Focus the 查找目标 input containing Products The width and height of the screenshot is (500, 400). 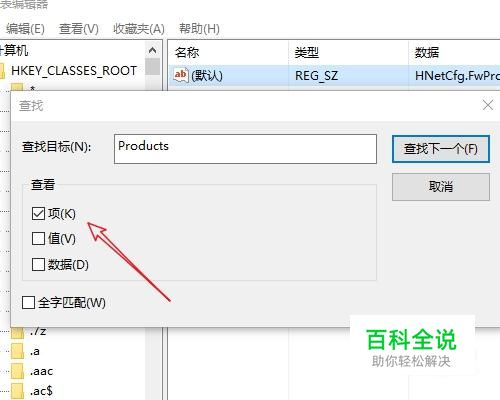click(x=245, y=149)
